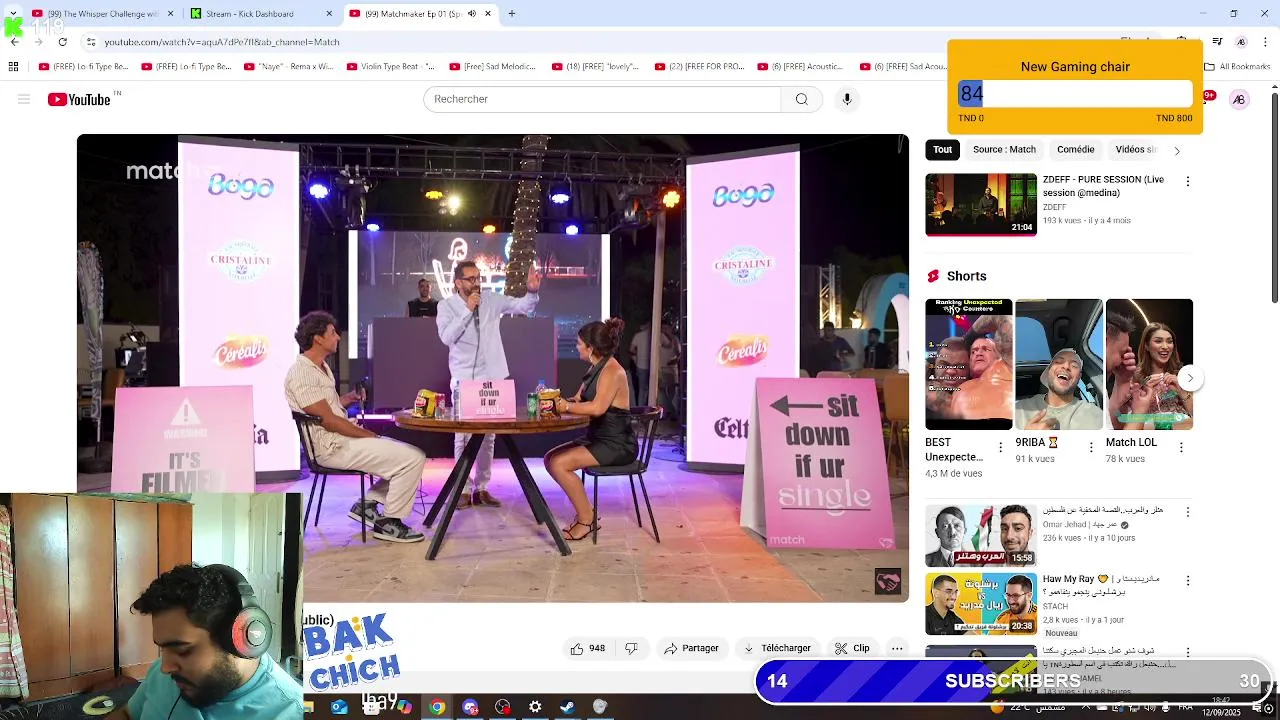This screenshot has height=720, width=1280.
Task: Click the Partager share button
Action: (691, 648)
